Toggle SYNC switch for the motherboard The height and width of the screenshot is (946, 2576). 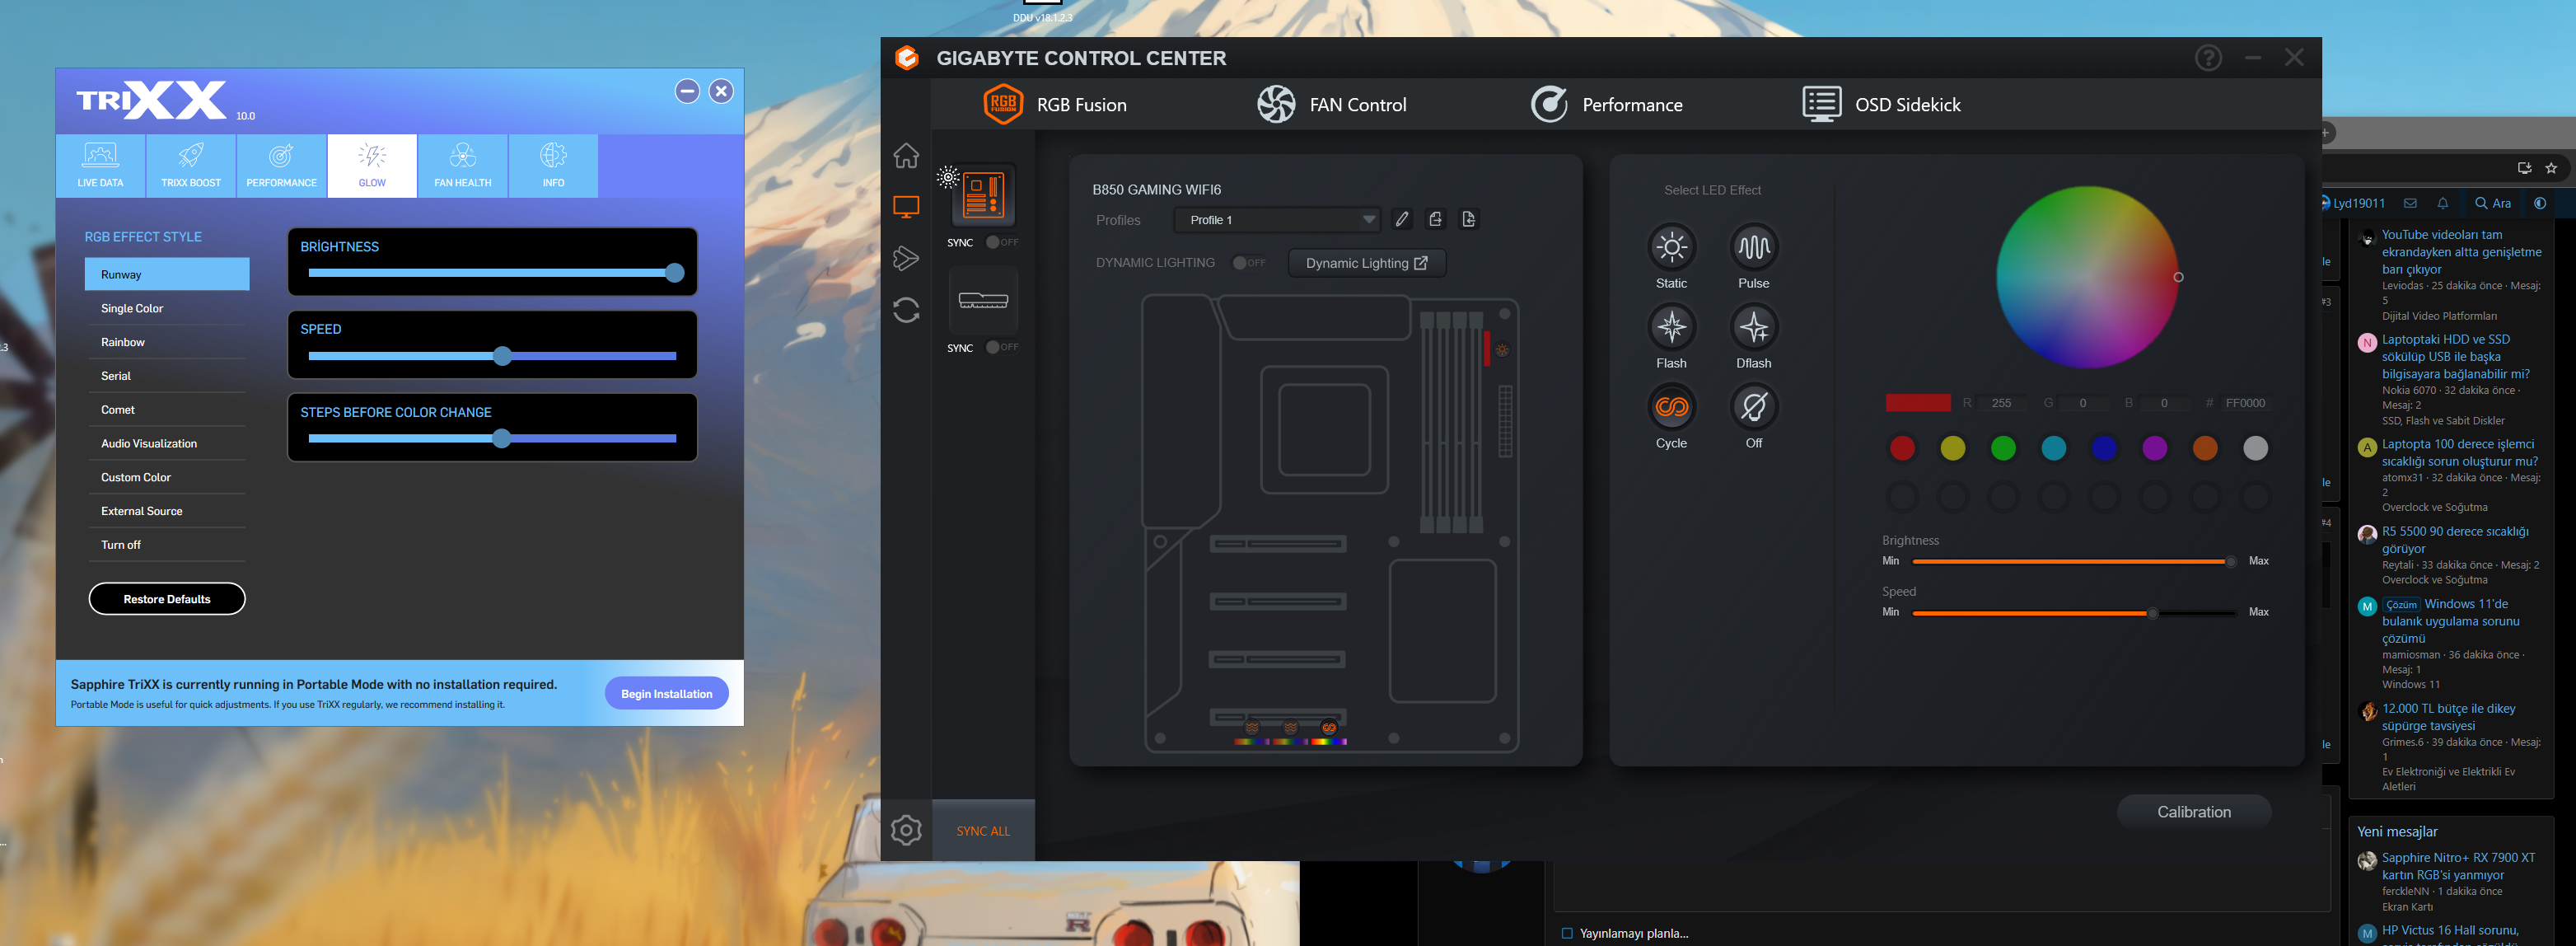coord(1002,242)
